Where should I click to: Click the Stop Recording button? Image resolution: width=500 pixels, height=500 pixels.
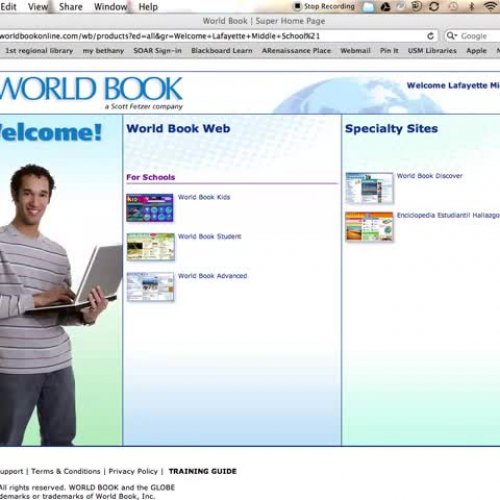pyautogui.click(x=324, y=6)
